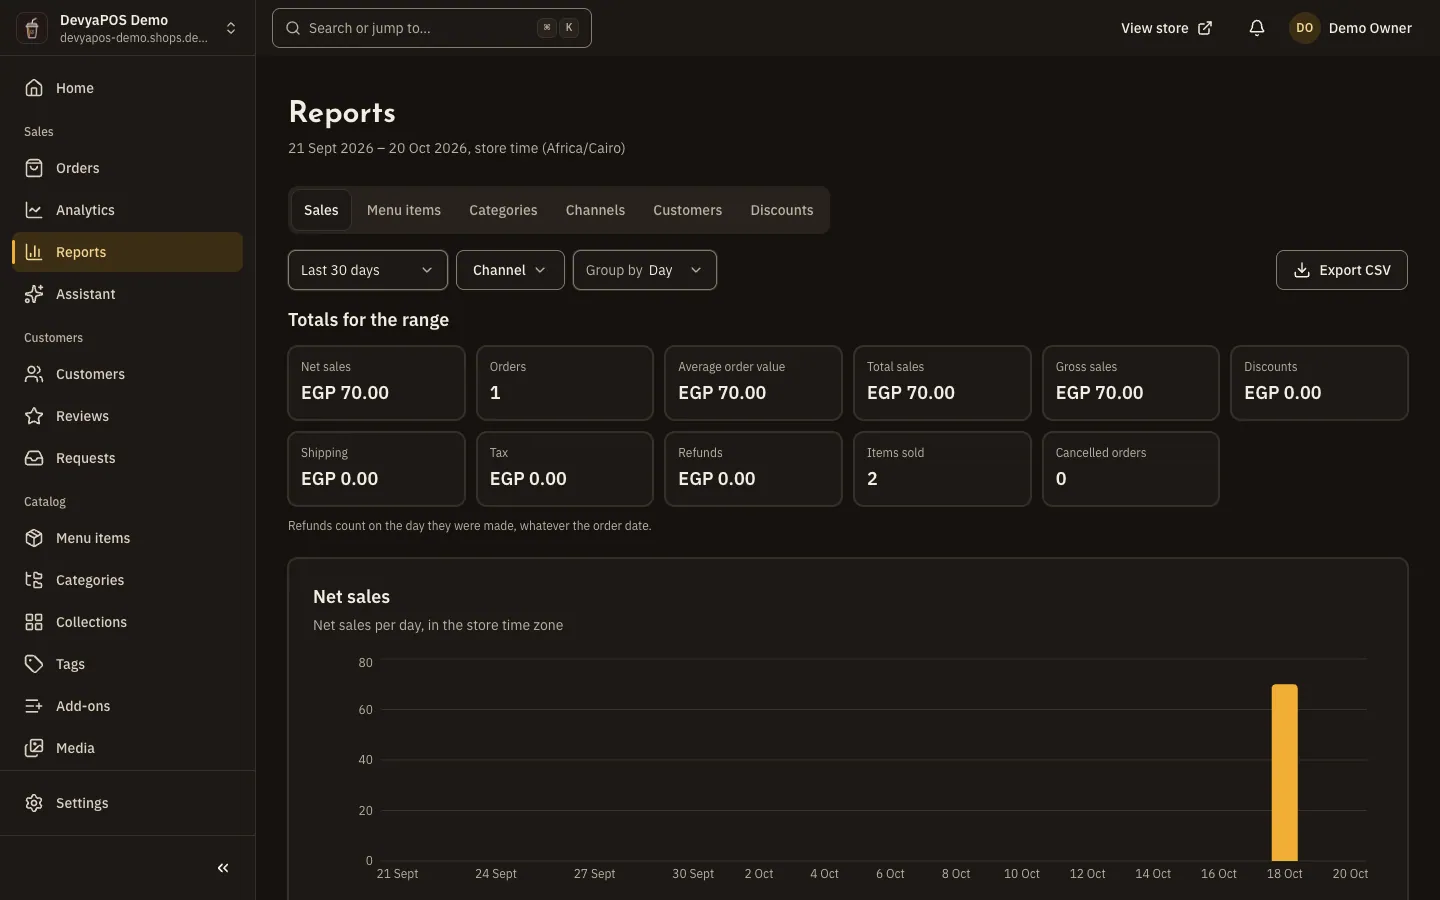Screen dimensions: 1440x900
Task: Click the Export CSV button
Action: 1342,270
